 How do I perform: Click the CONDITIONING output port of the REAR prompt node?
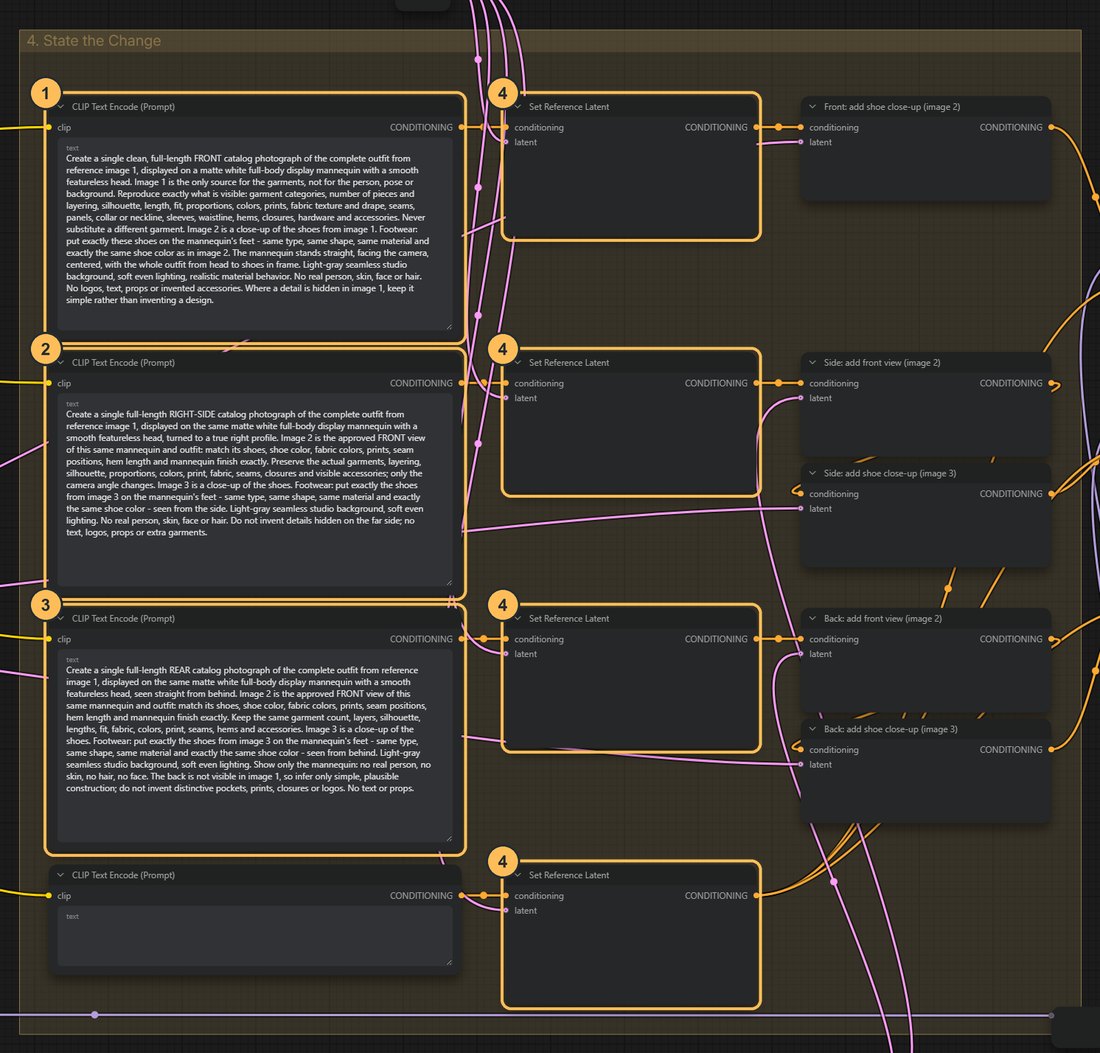pyautogui.click(x=462, y=639)
